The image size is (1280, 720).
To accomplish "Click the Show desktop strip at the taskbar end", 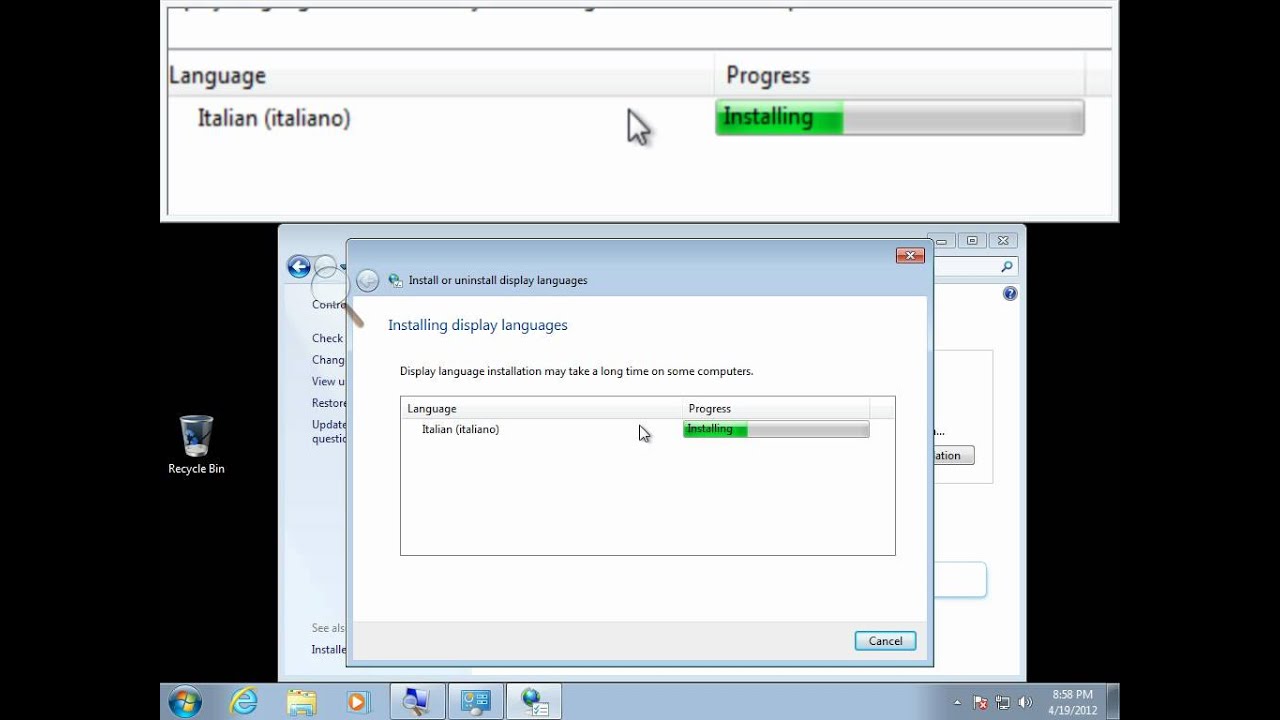I will point(1113,702).
